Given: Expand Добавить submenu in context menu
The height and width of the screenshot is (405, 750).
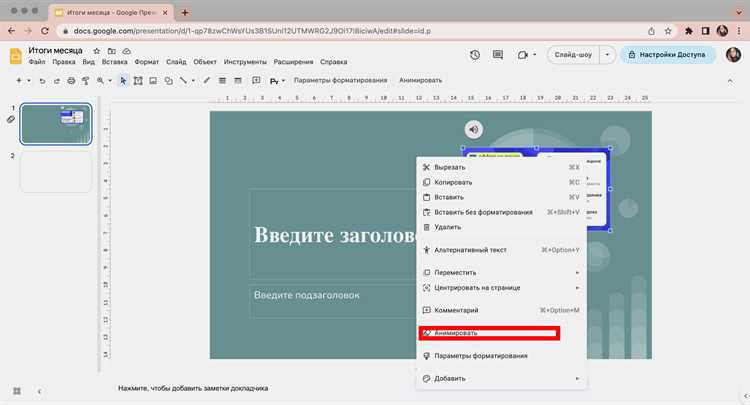Looking at the screenshot, I should 501,378.
